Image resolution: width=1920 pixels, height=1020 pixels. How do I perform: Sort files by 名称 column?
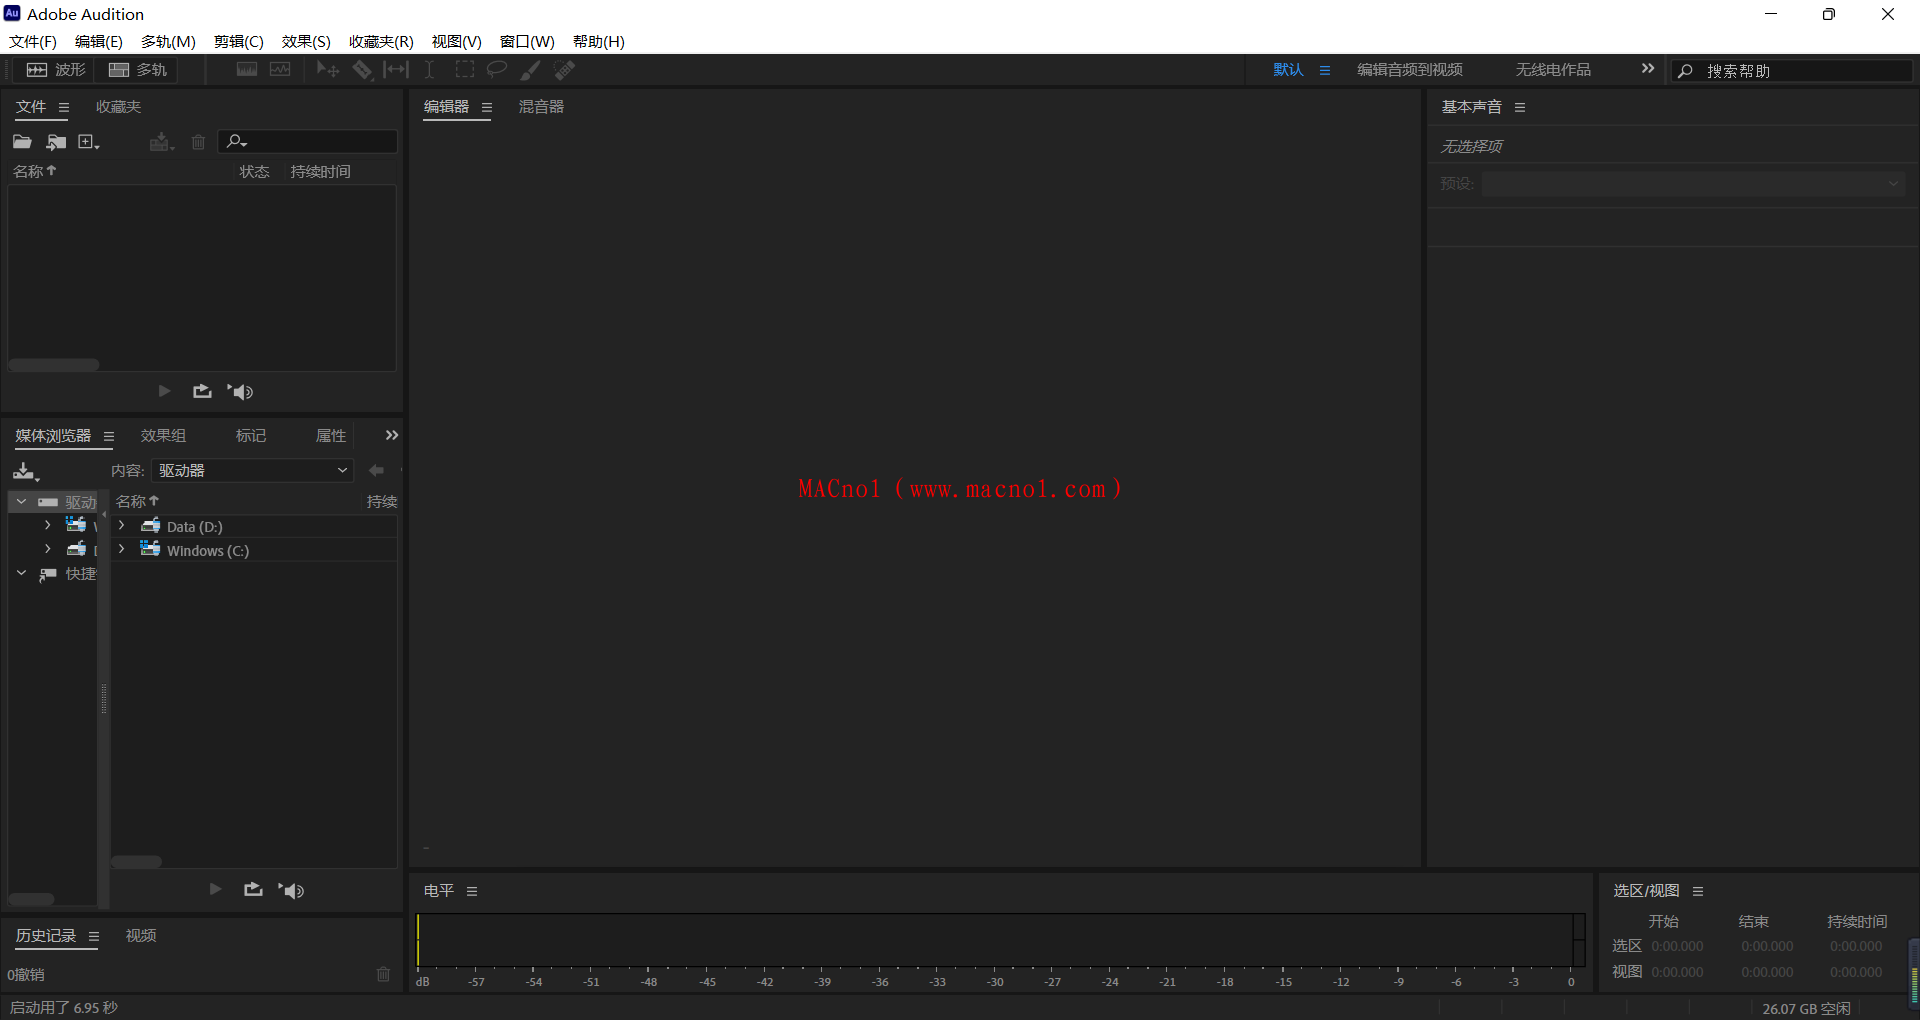34,171
